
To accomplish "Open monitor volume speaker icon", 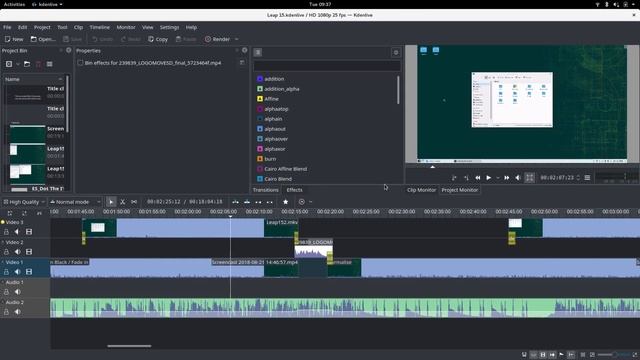I will 518,178.
